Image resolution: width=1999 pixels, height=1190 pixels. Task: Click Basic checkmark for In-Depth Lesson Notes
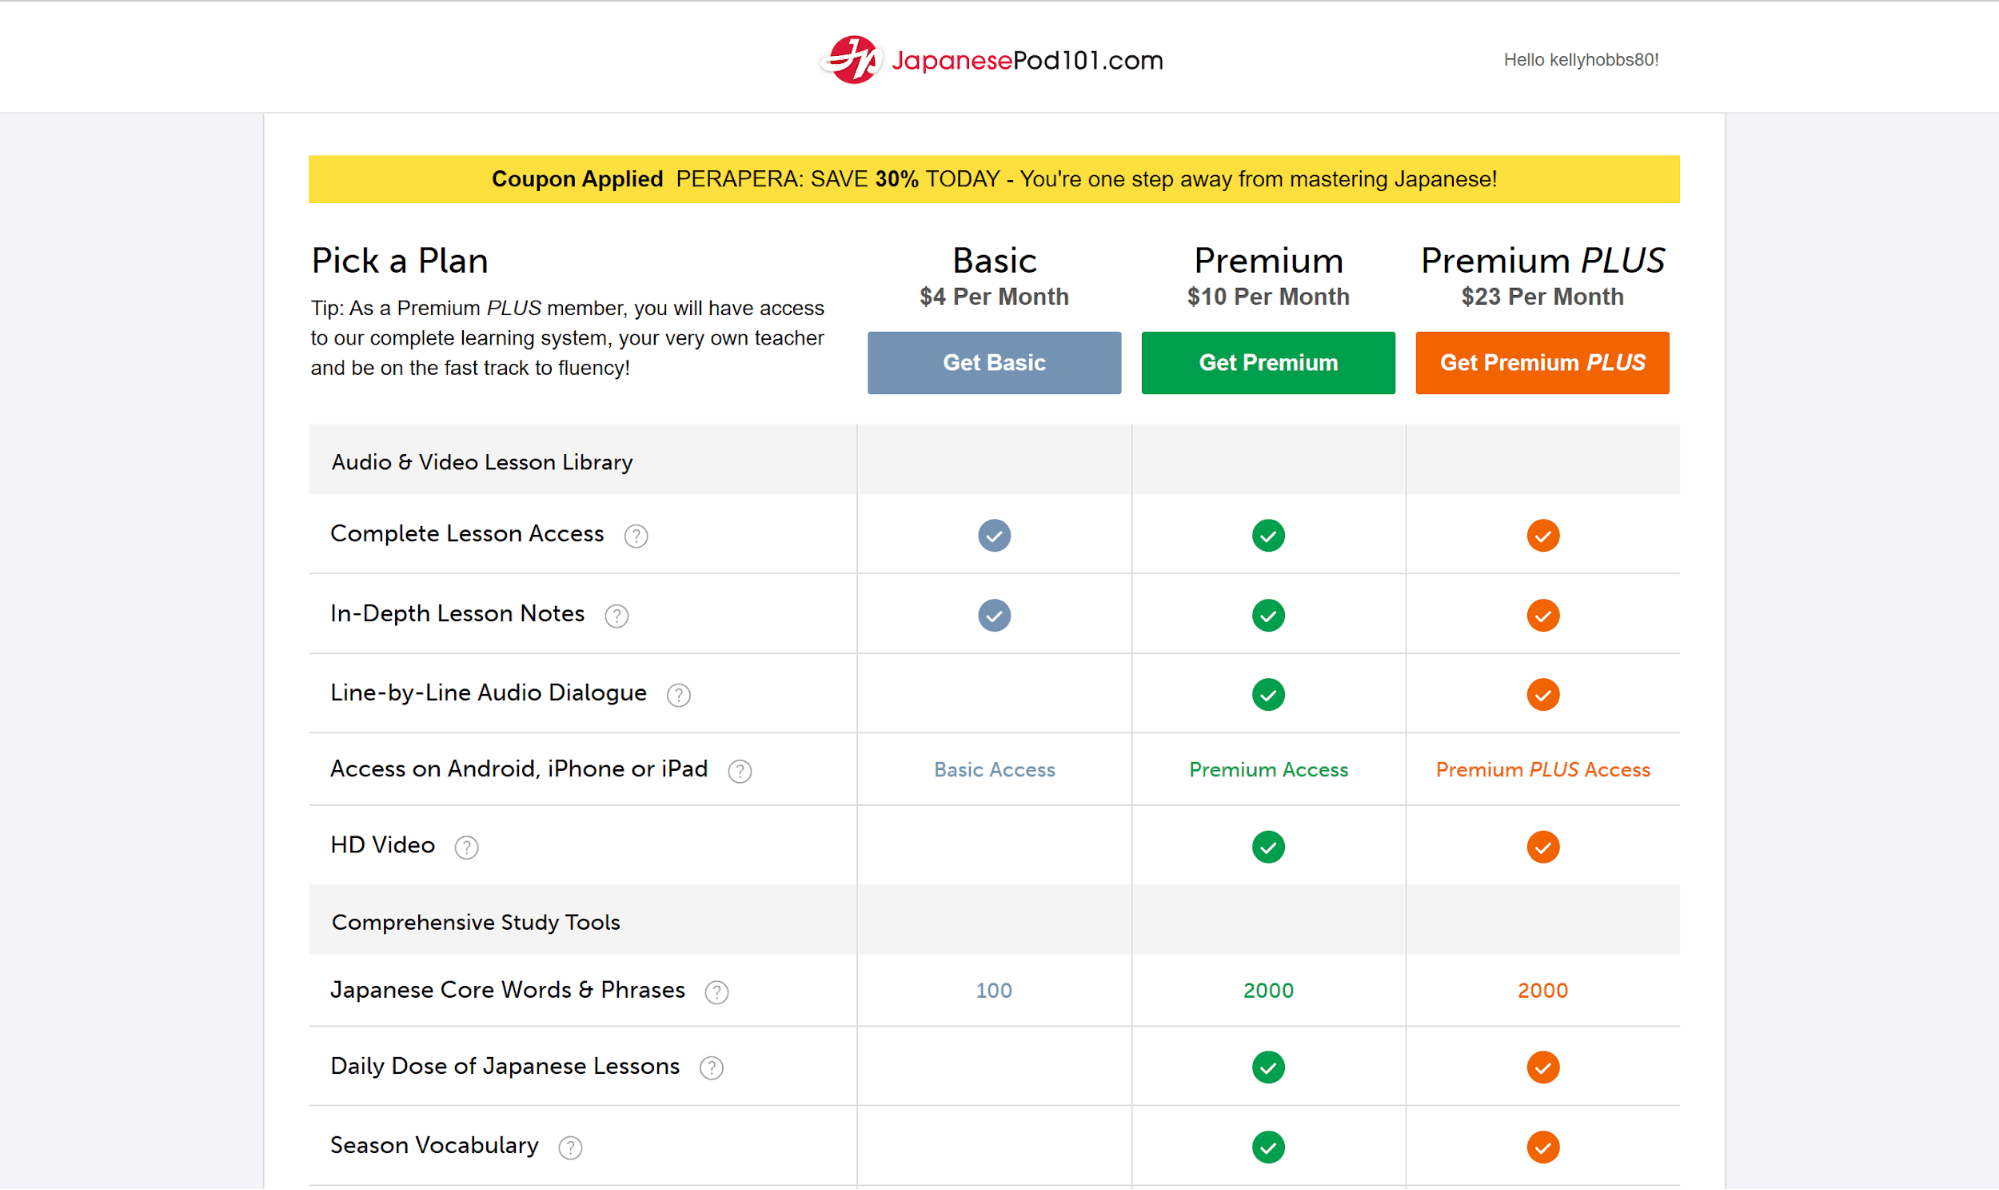click(994, 615)
